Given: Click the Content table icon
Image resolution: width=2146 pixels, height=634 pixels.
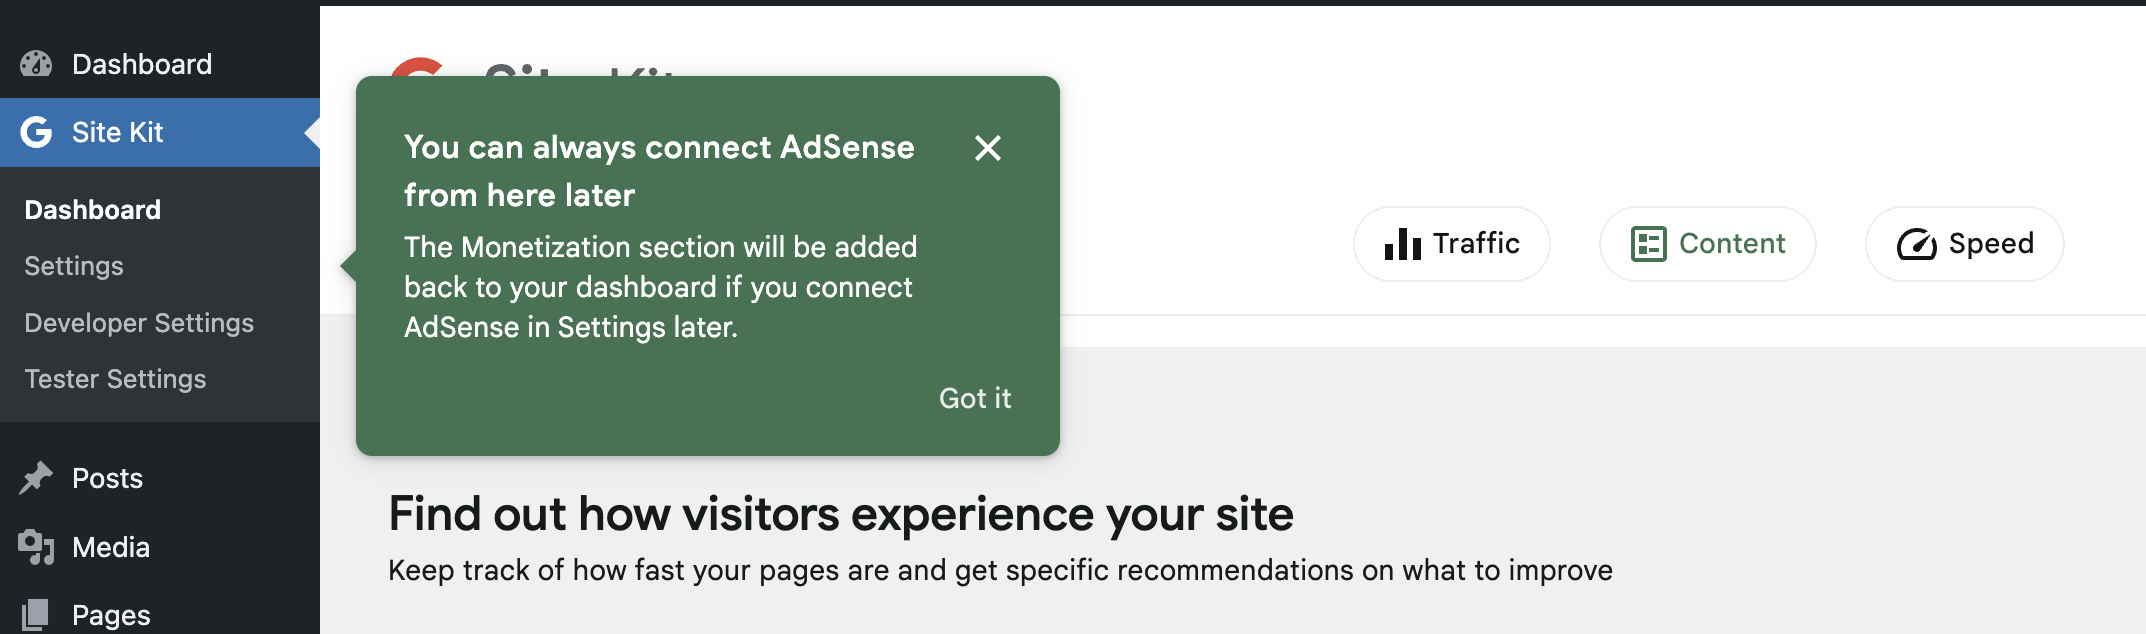Looking at the screenshot, I should pyautogui.click(x=1651, y=243).
